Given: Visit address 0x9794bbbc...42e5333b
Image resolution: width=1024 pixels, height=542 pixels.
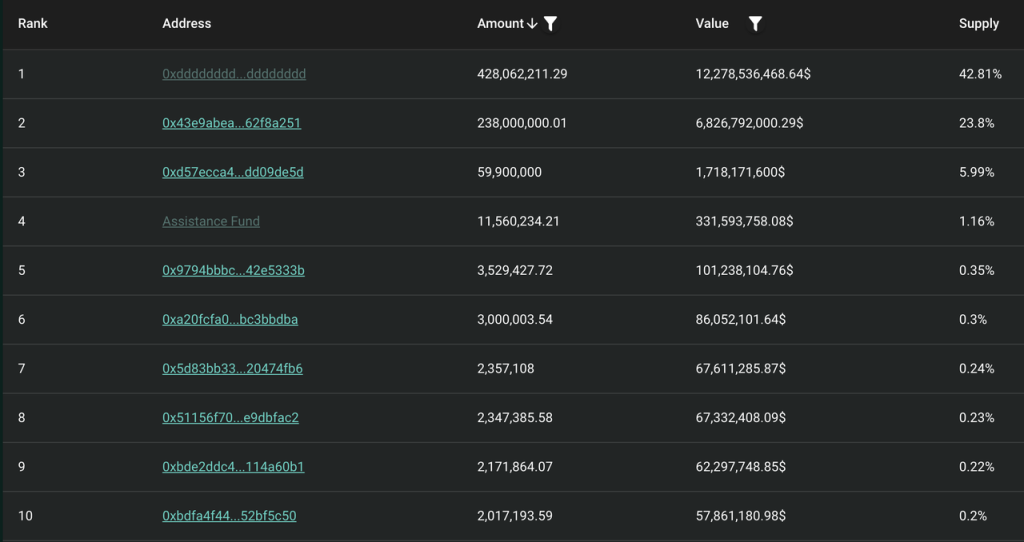Looking at the screenshot, I should coord(233,270).
